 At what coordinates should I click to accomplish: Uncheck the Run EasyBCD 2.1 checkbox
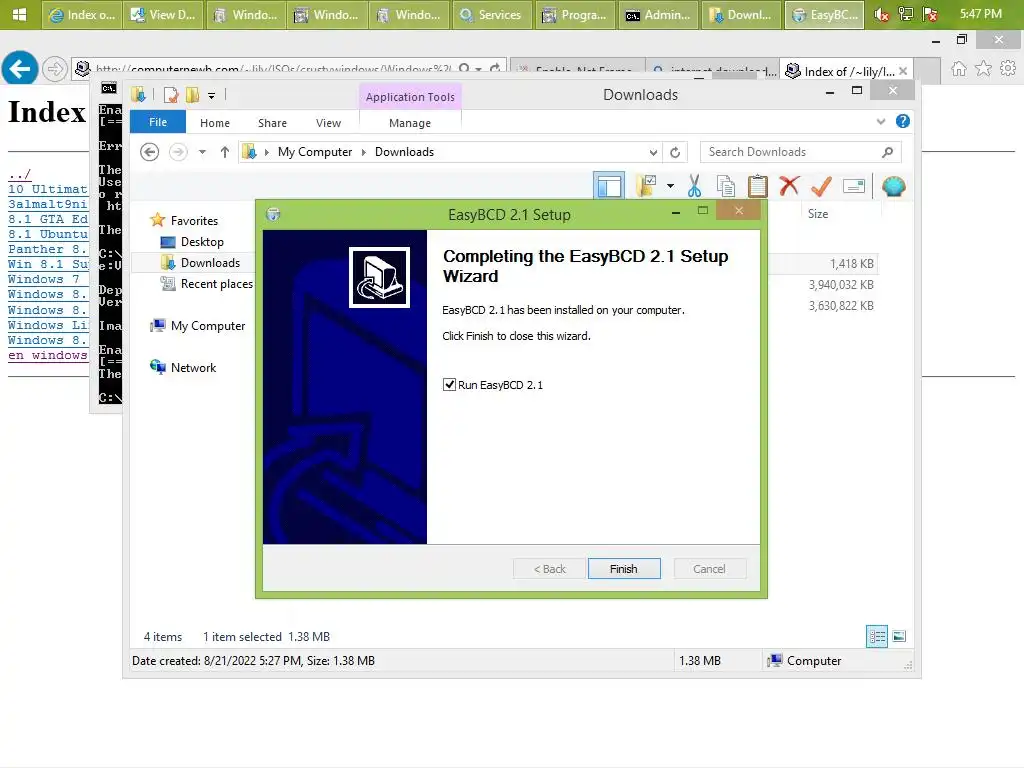click(x=449, y=385)
